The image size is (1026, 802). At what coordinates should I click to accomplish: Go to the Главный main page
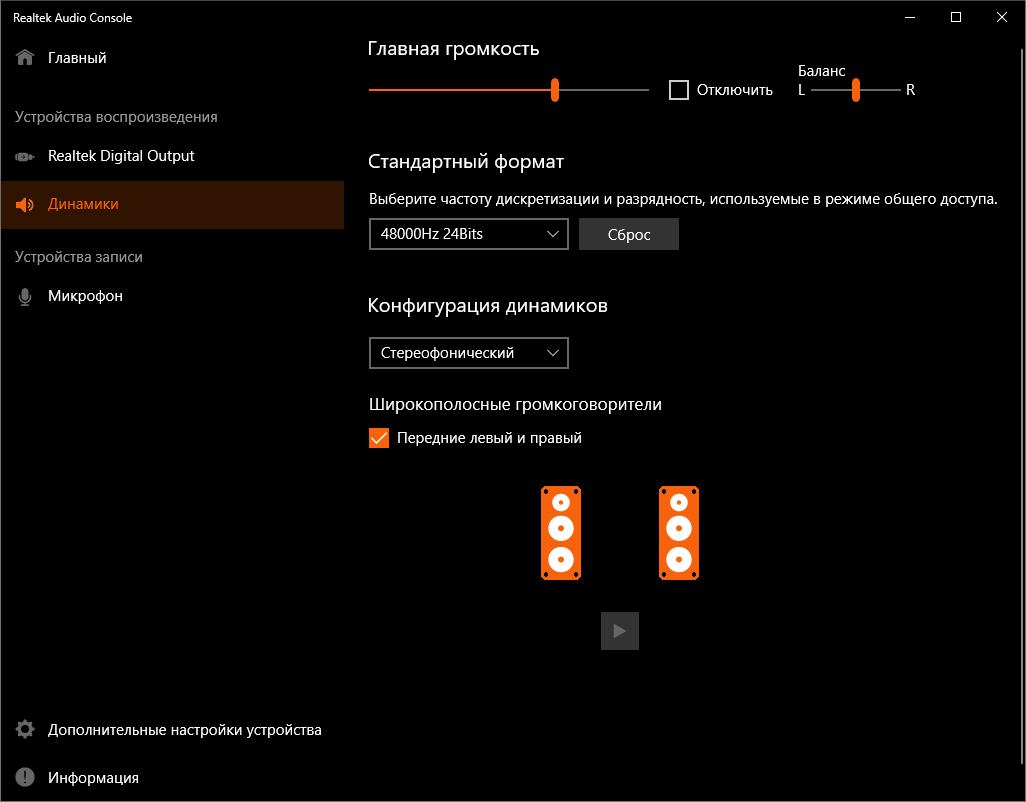[x=77, y=58]
